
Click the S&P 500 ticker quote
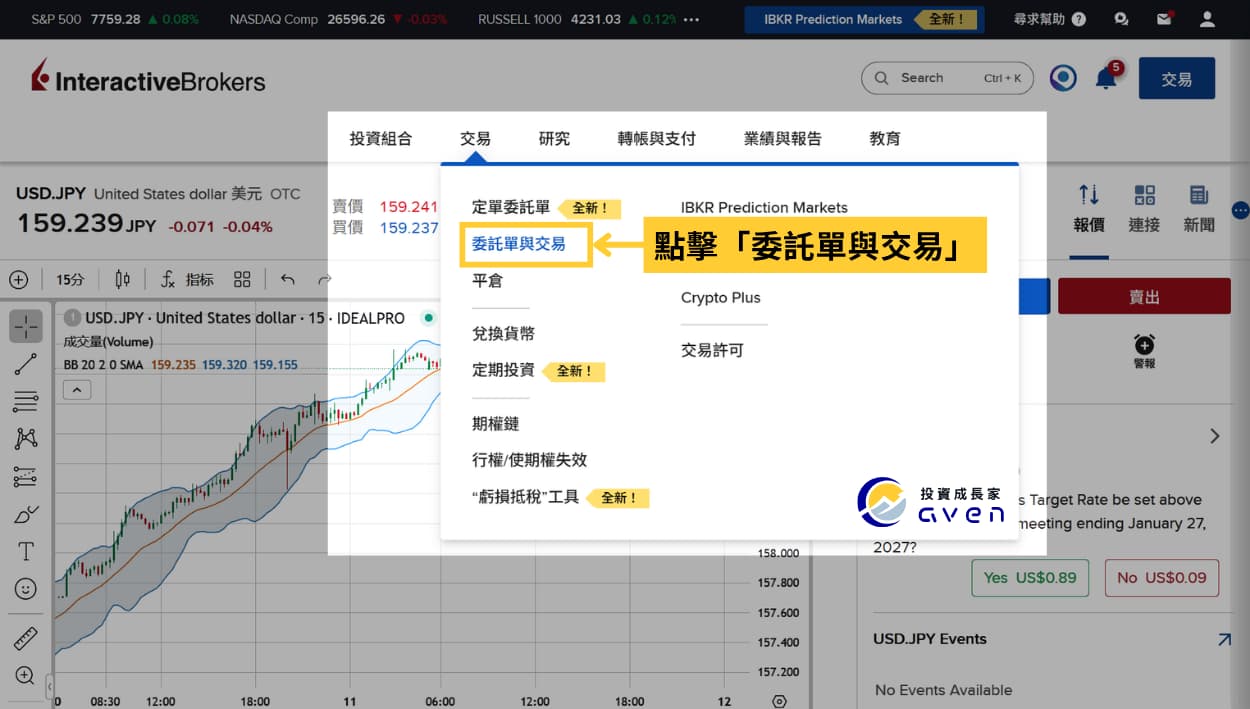click(x=114, y=19)
